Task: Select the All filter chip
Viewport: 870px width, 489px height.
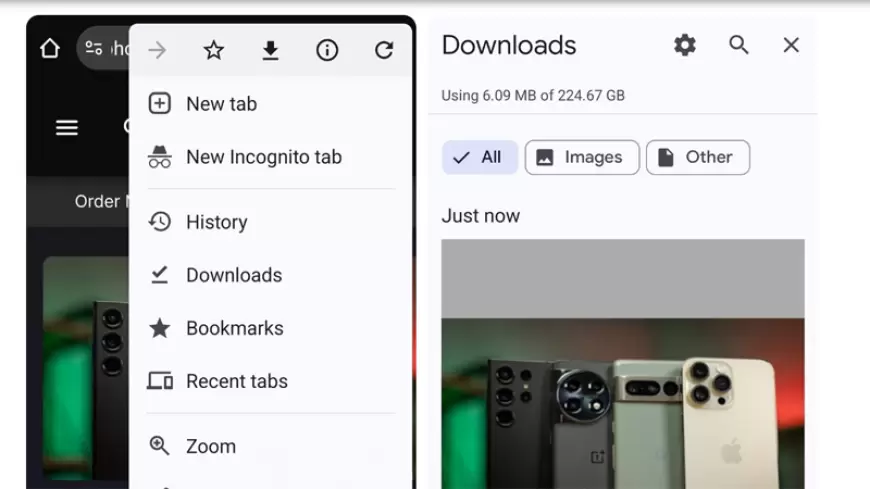Action: (479, 157)
